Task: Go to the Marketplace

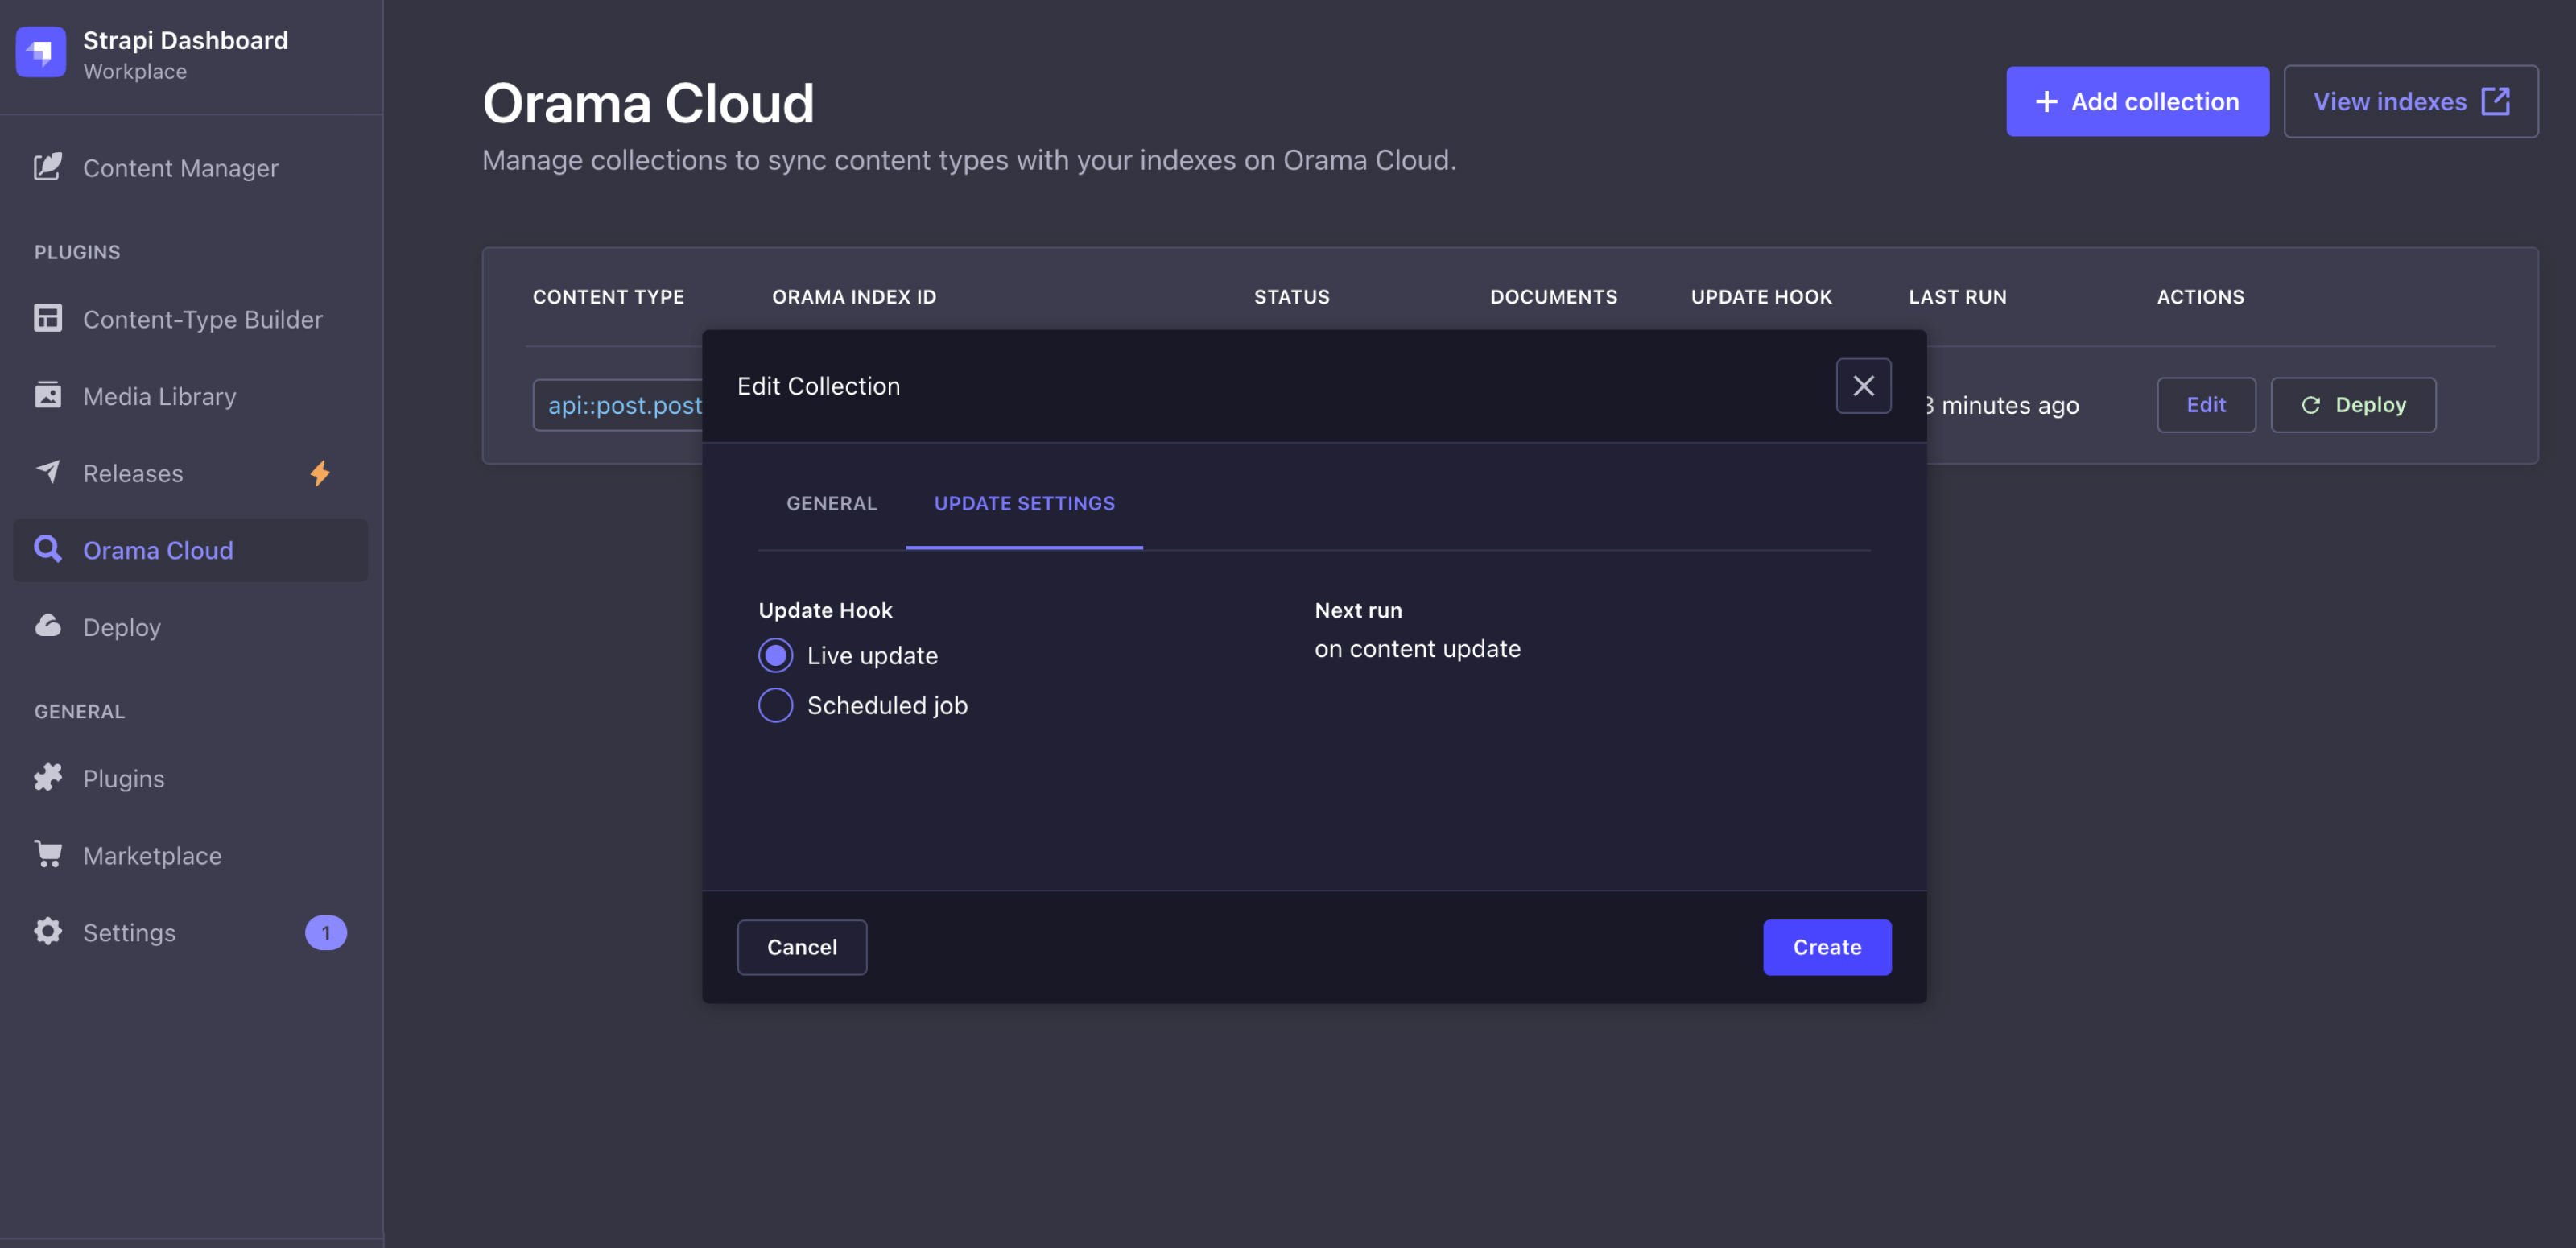Action: 190,854
